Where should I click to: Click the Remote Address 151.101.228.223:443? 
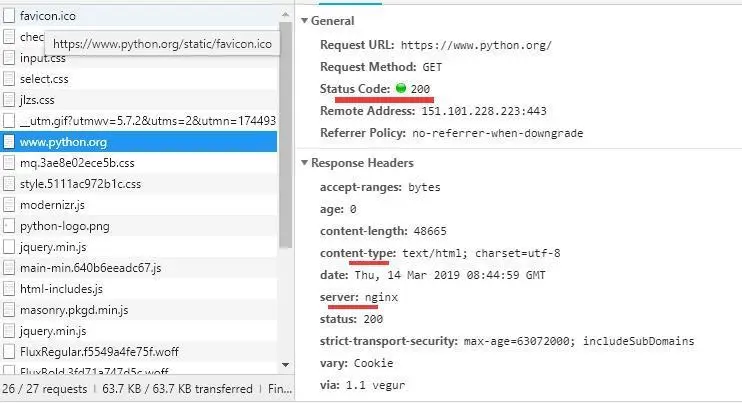point(484,111)
